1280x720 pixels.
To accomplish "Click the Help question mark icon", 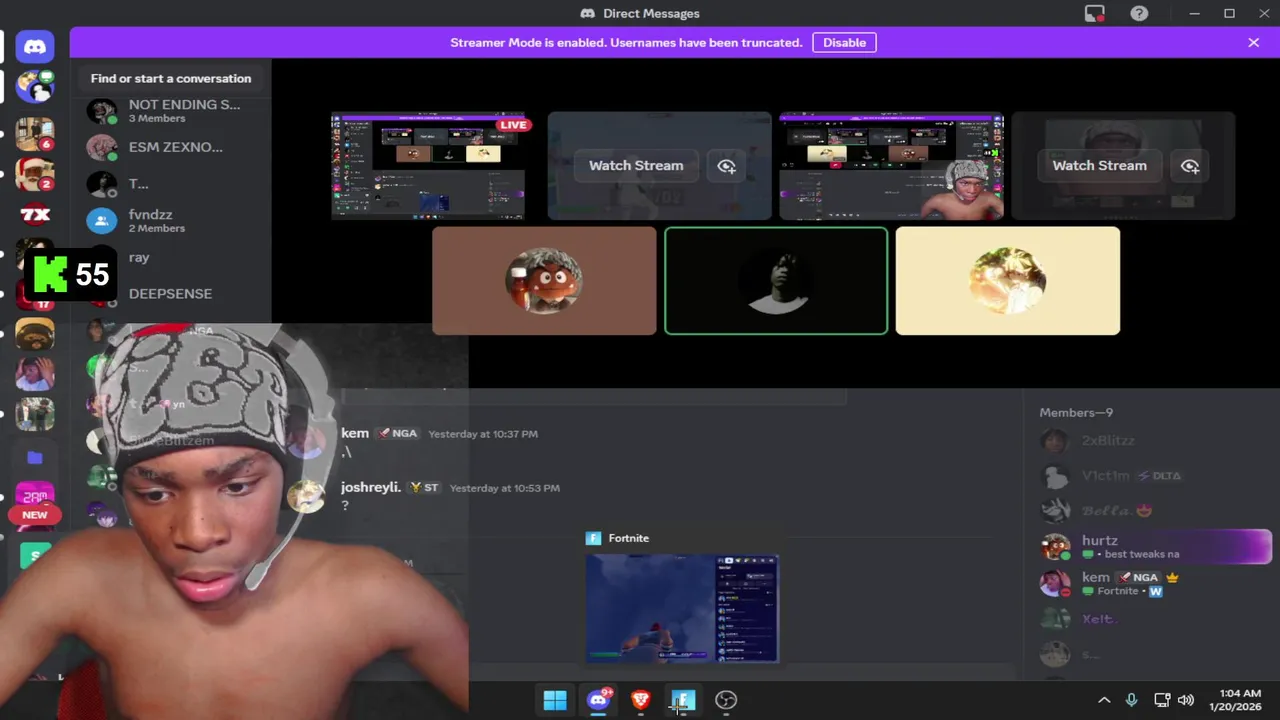I will coord(1139,13).
